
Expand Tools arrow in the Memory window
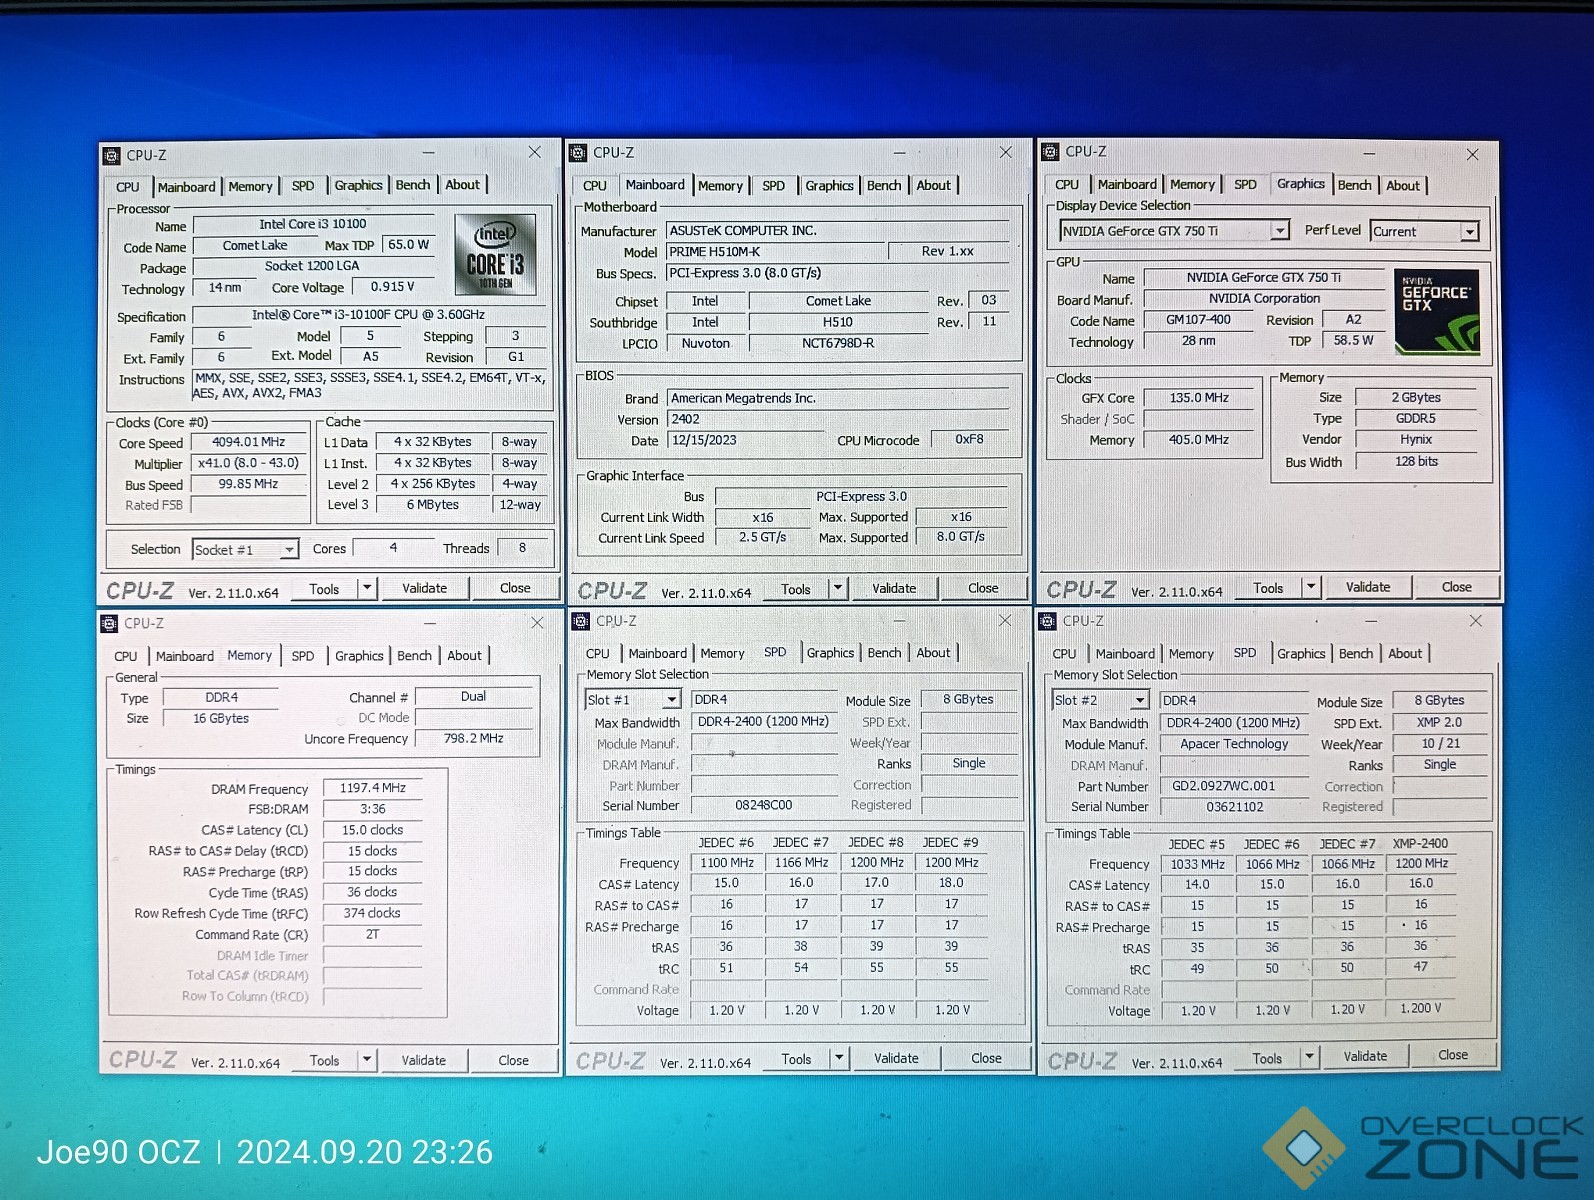tap(367, 1060)
